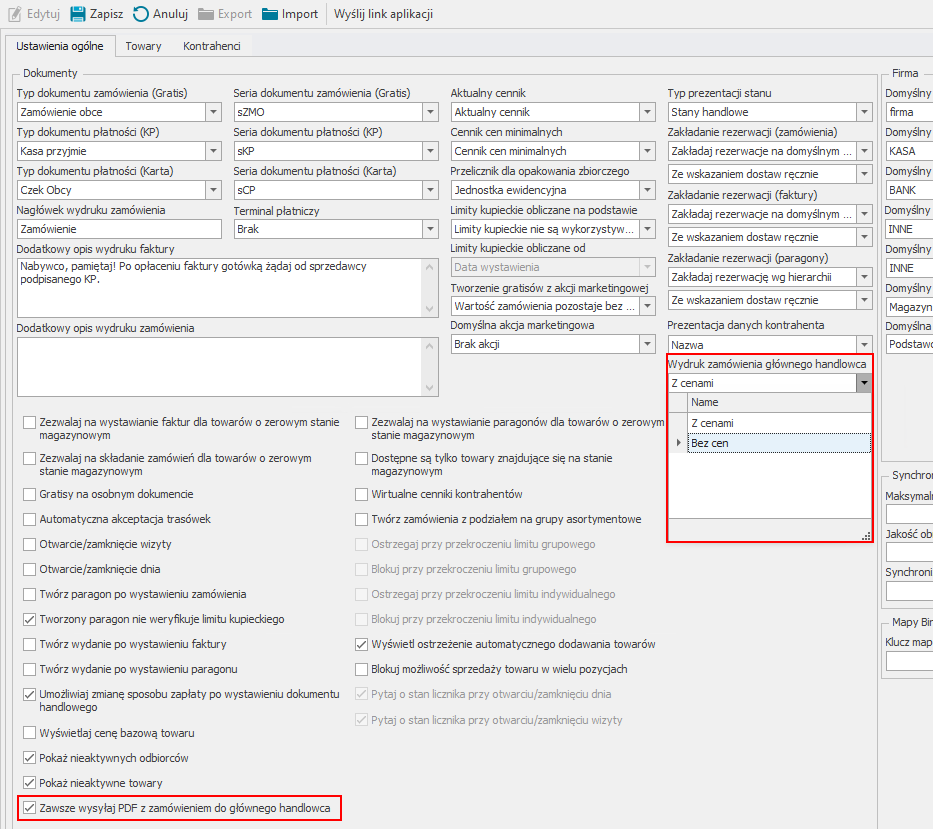Toggle Zawsze wysyłaj PDF z zamówieniem checkbox

tap(30, 807)
